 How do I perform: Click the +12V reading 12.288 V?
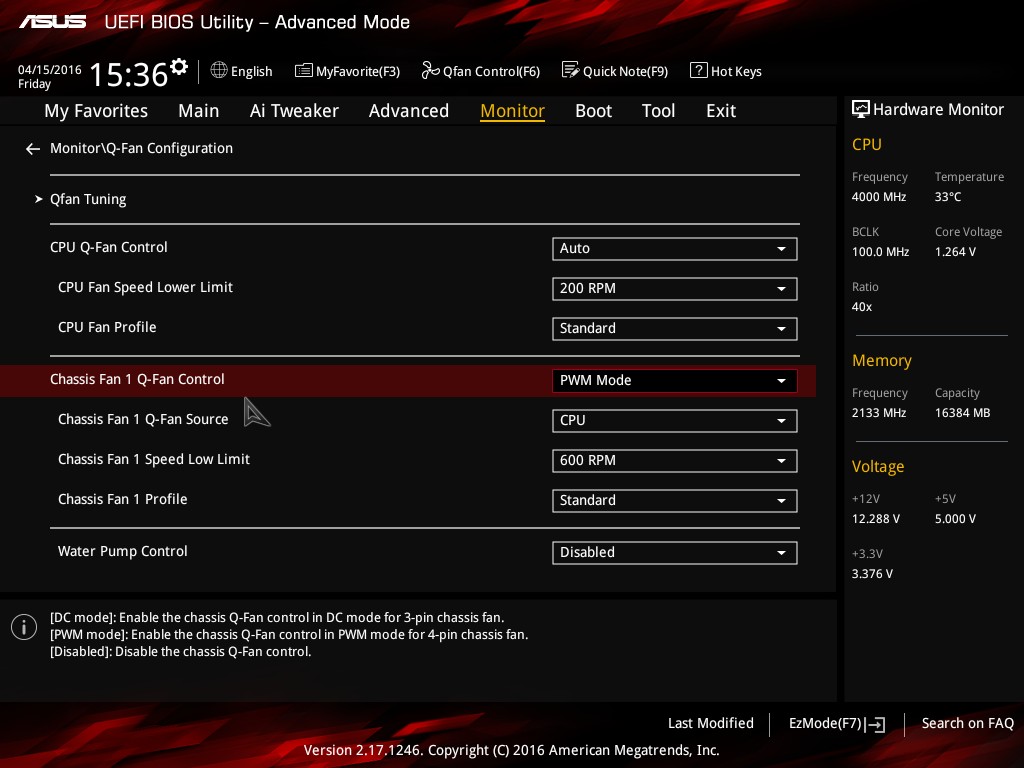876,519
